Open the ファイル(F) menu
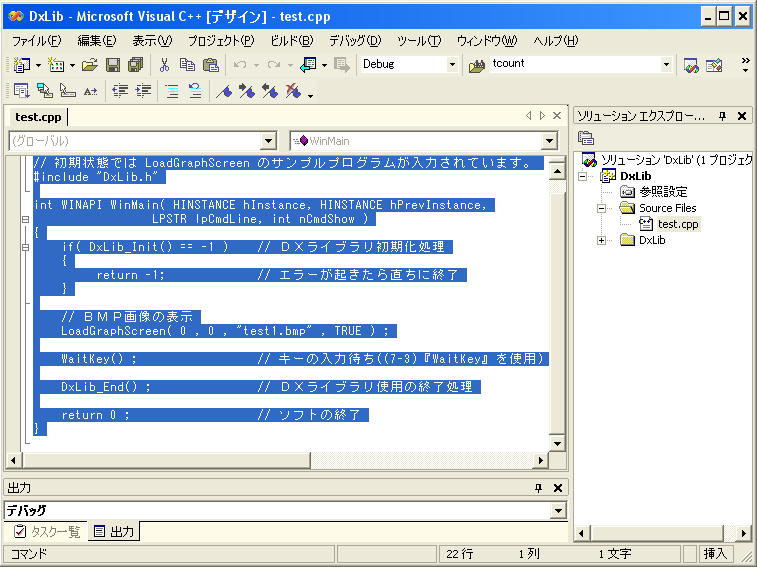757x567 pixels. [37, 41]
